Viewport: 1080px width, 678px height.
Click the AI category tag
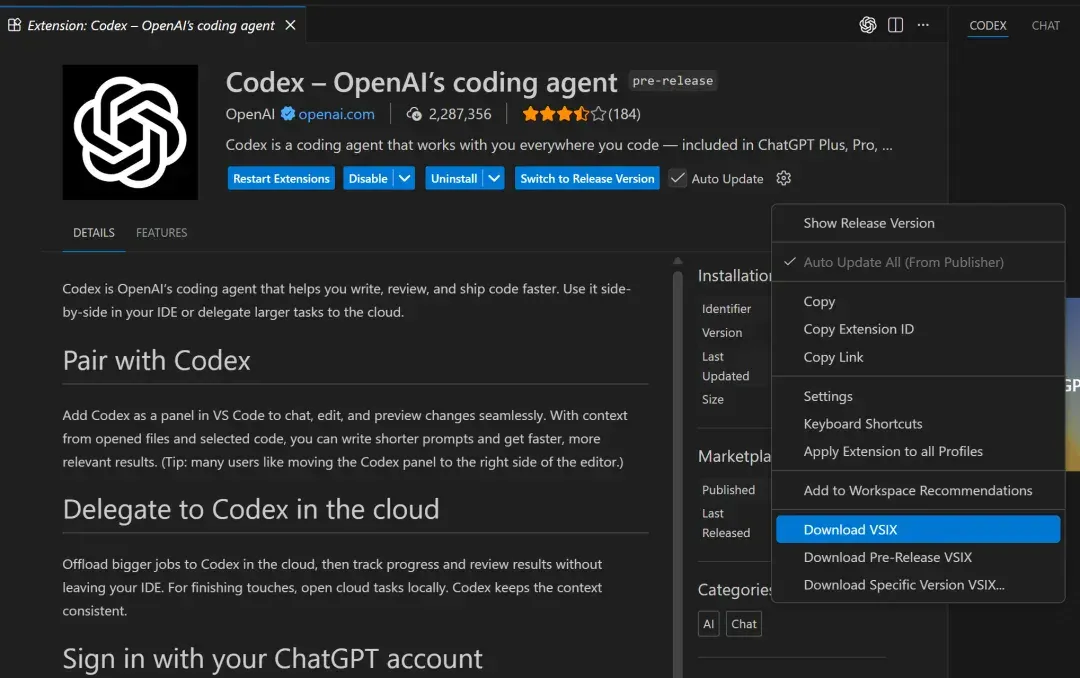[x=709, y=624]
